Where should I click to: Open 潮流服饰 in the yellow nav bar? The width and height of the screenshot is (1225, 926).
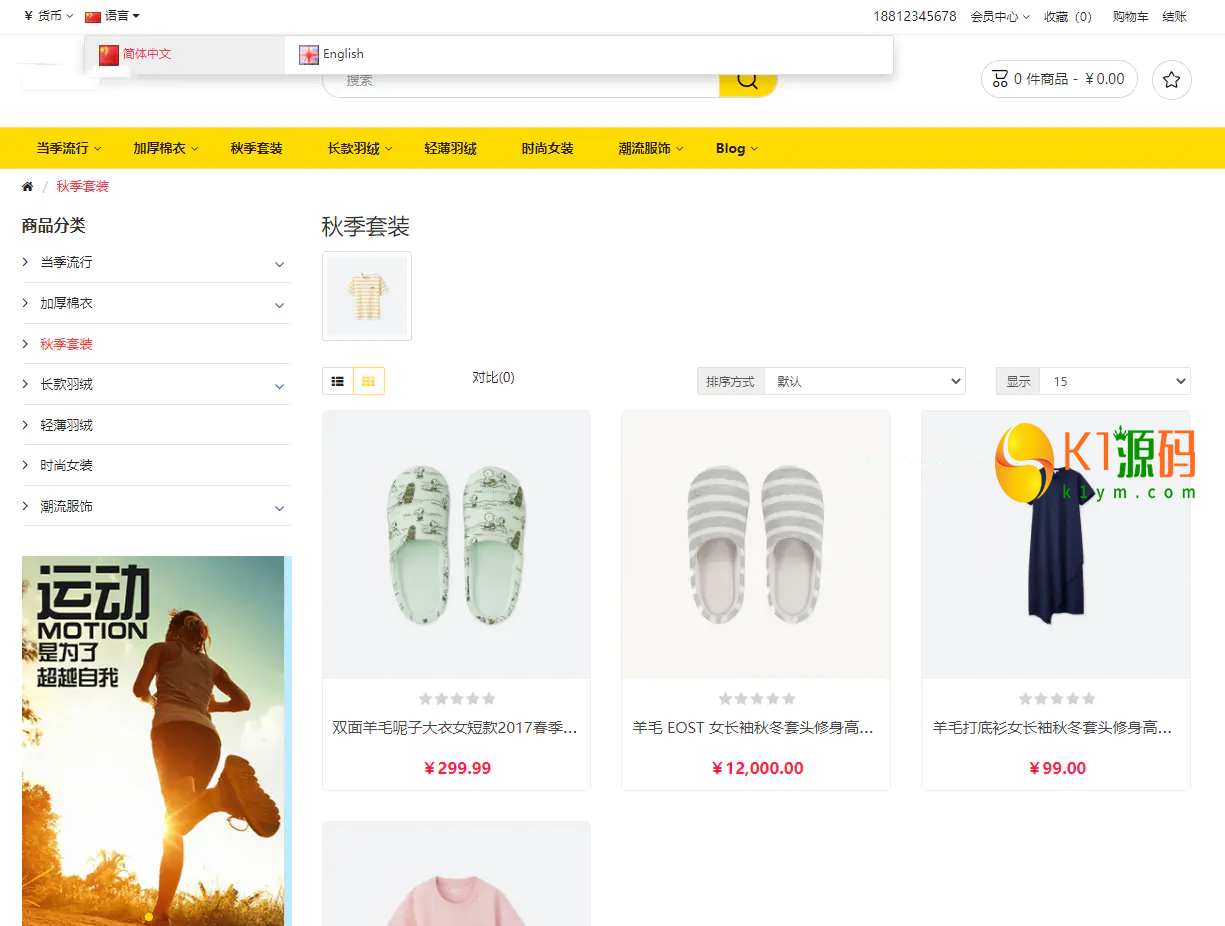click(650, 149)
